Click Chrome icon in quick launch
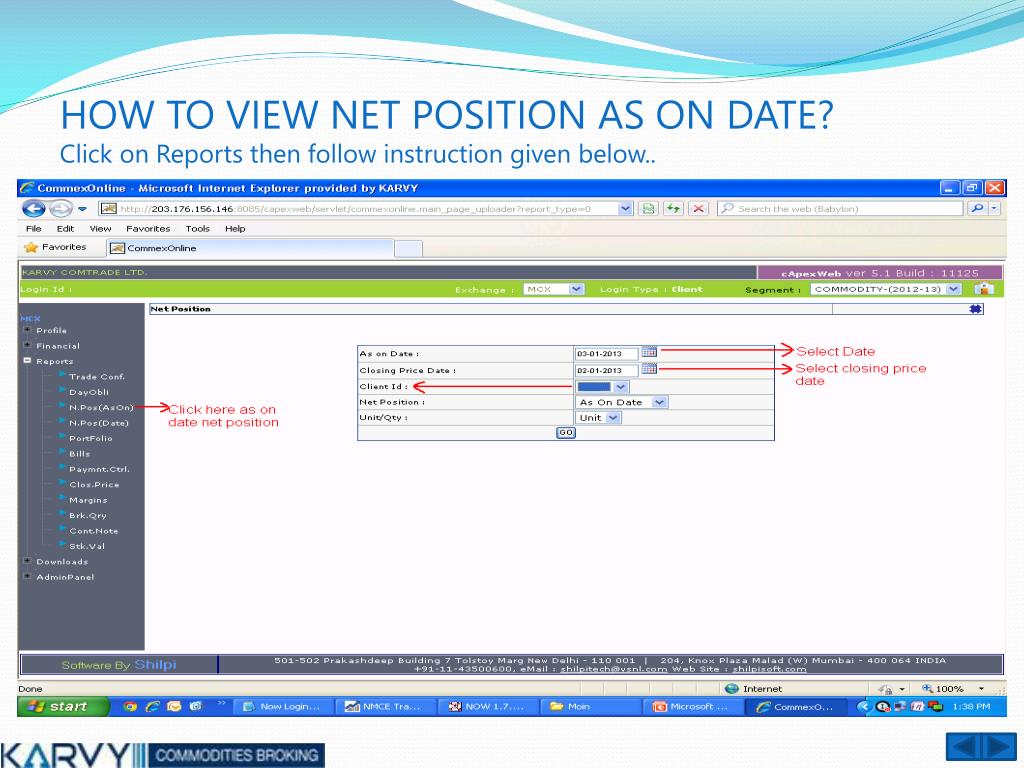Screen dimensions: 1024x768 coord(130,706)
